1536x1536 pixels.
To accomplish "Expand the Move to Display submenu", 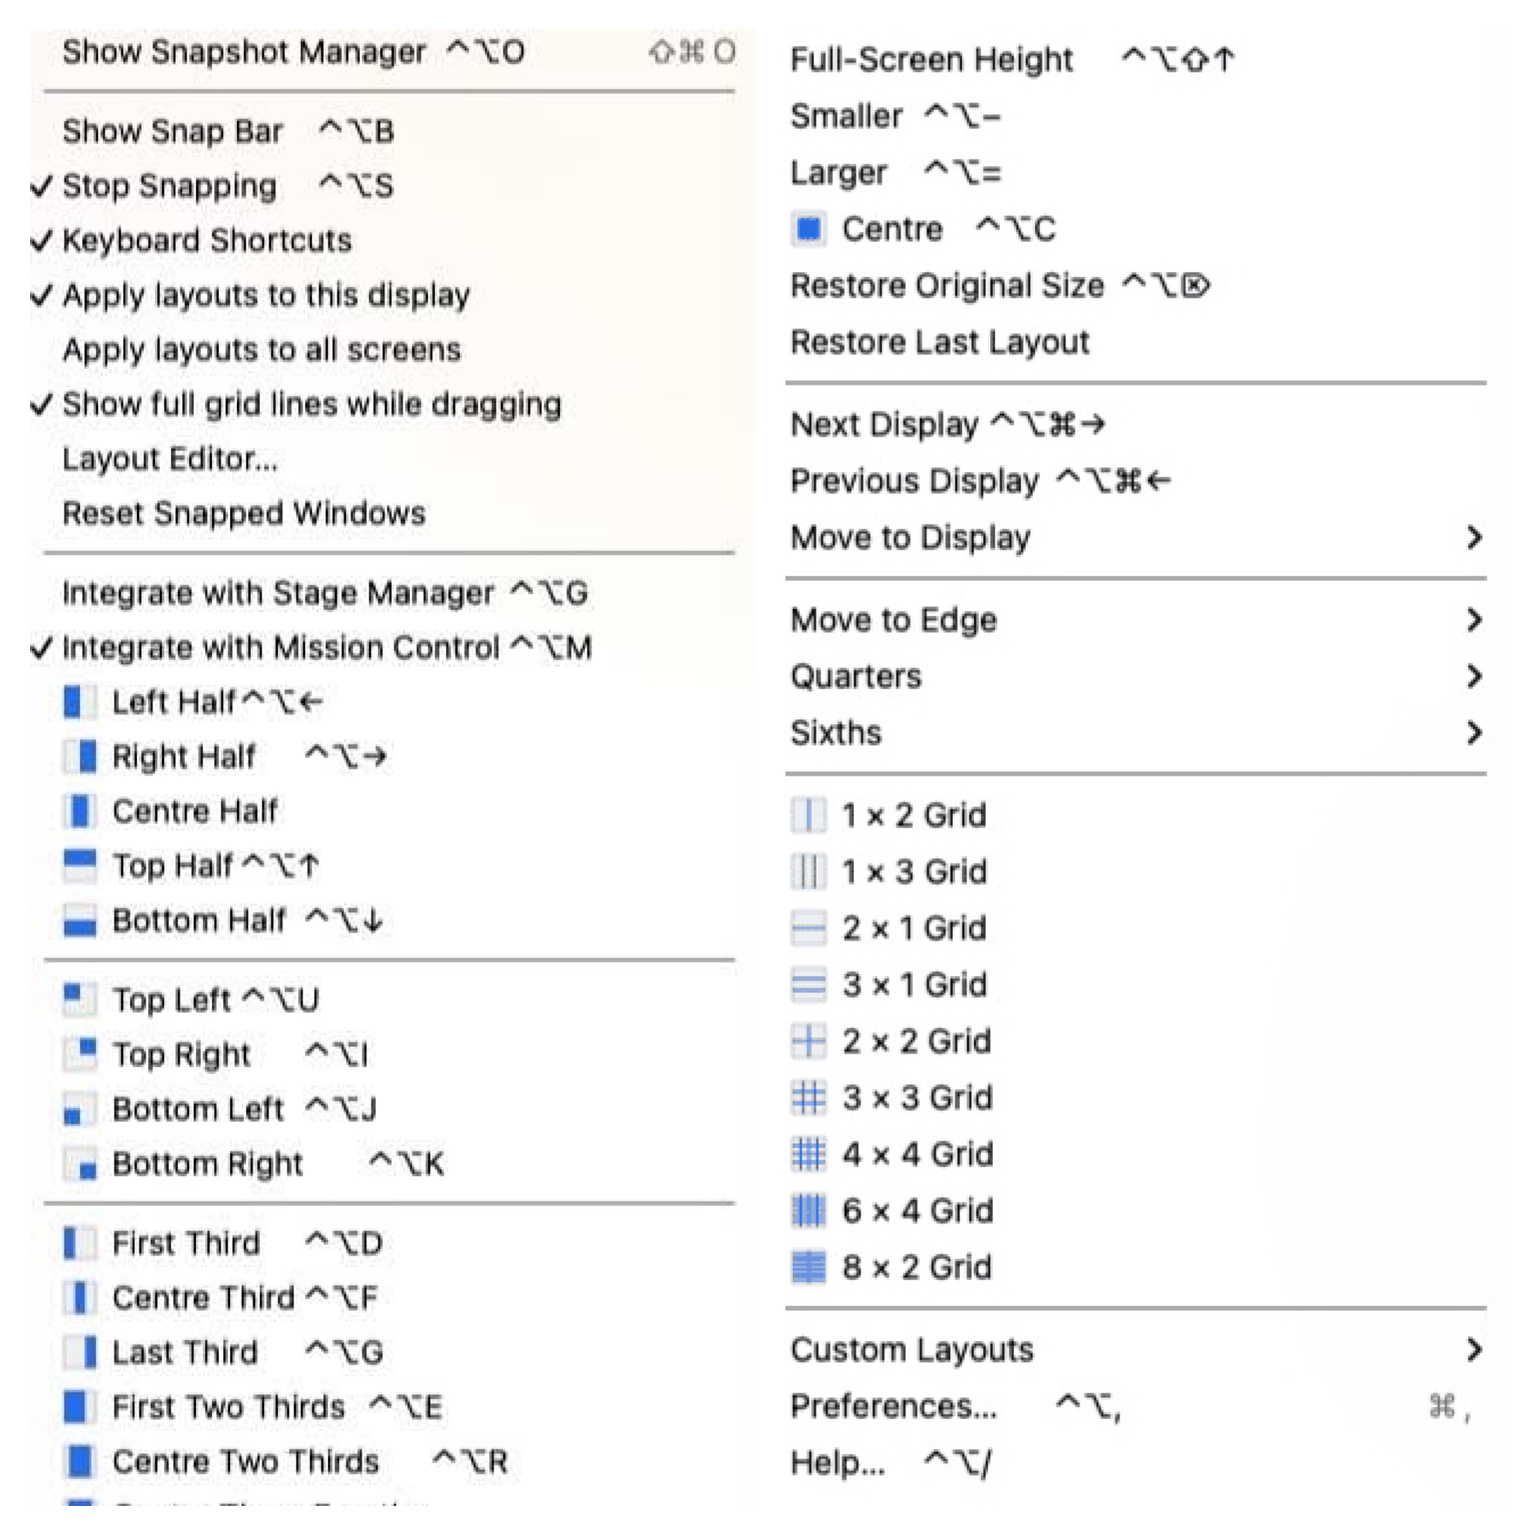I will click(x=1473, y=538).
